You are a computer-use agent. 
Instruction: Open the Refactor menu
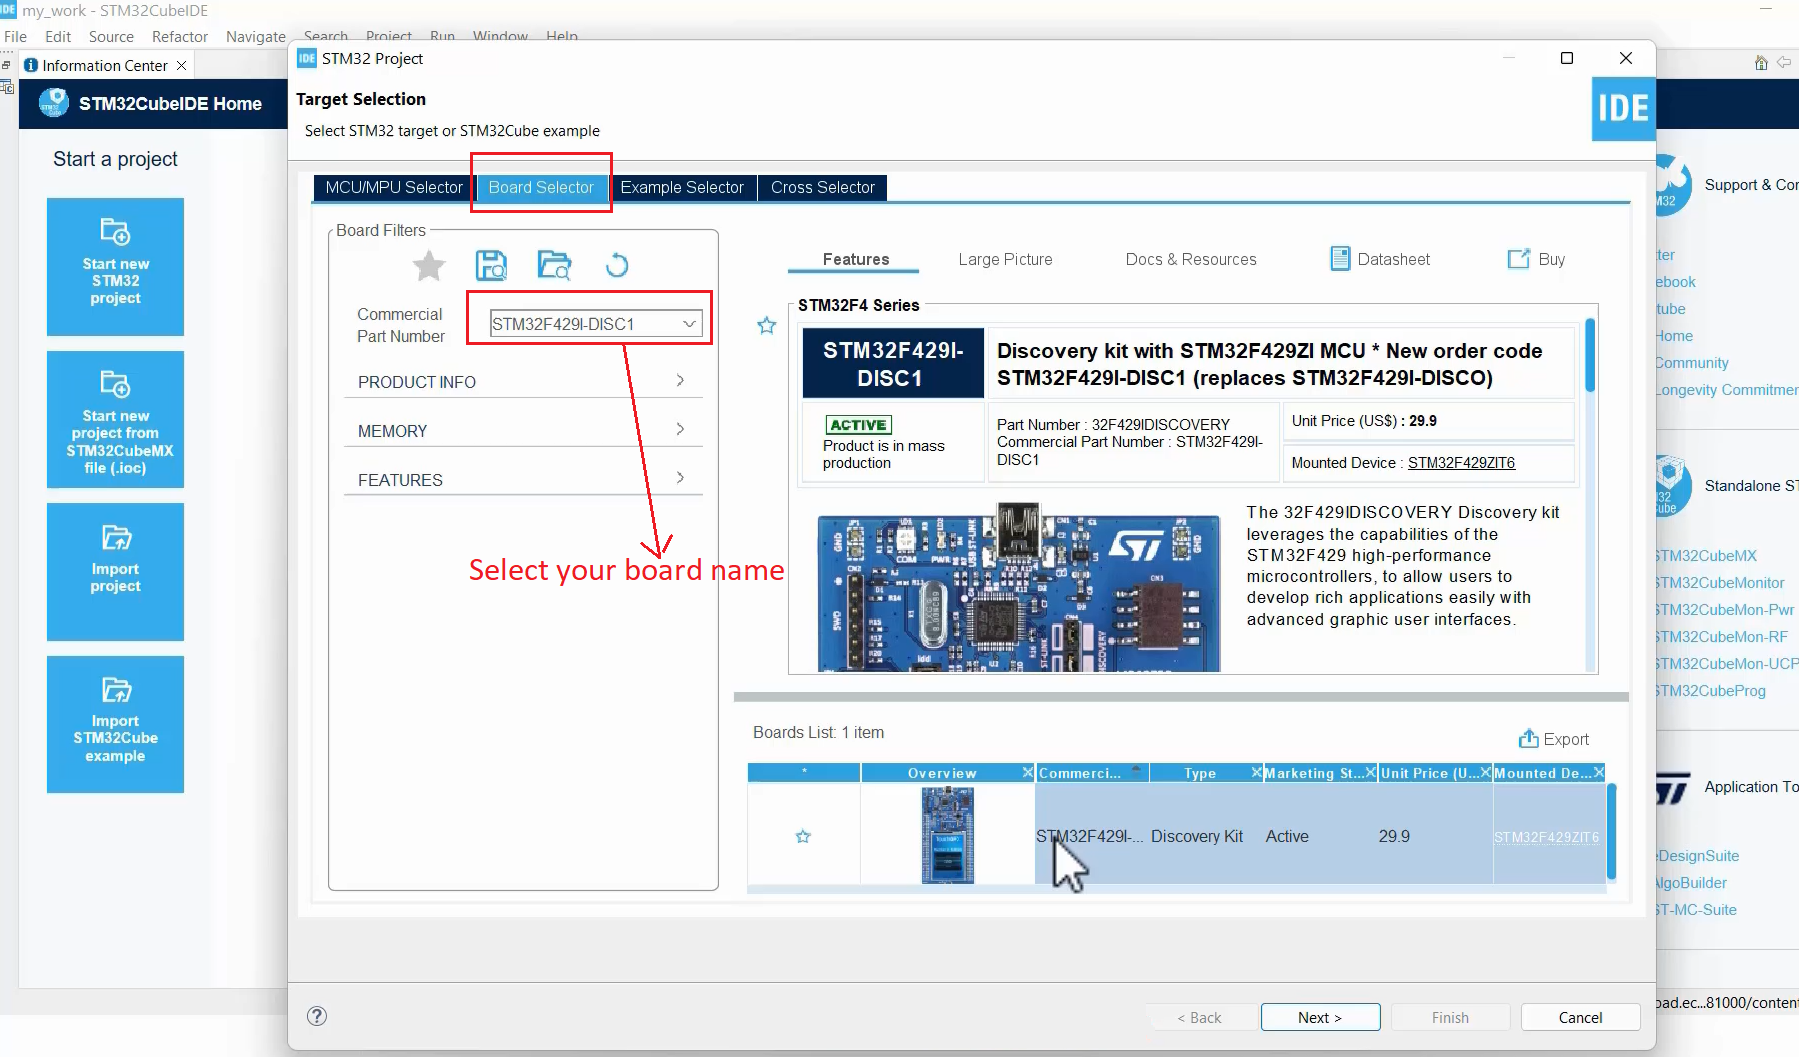pyautogui.click(x=180, y=36)
